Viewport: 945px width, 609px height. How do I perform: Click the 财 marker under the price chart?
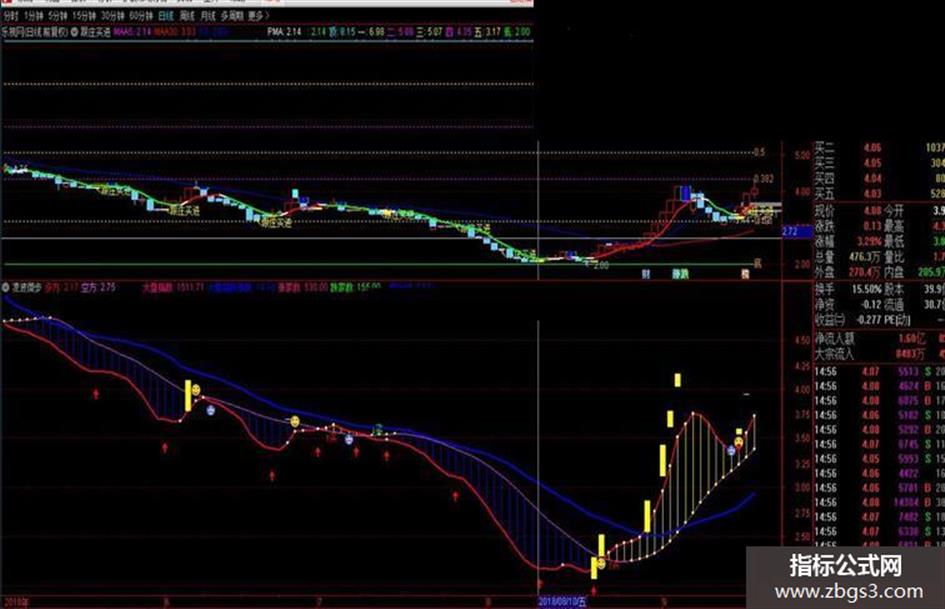coord(645,274)
